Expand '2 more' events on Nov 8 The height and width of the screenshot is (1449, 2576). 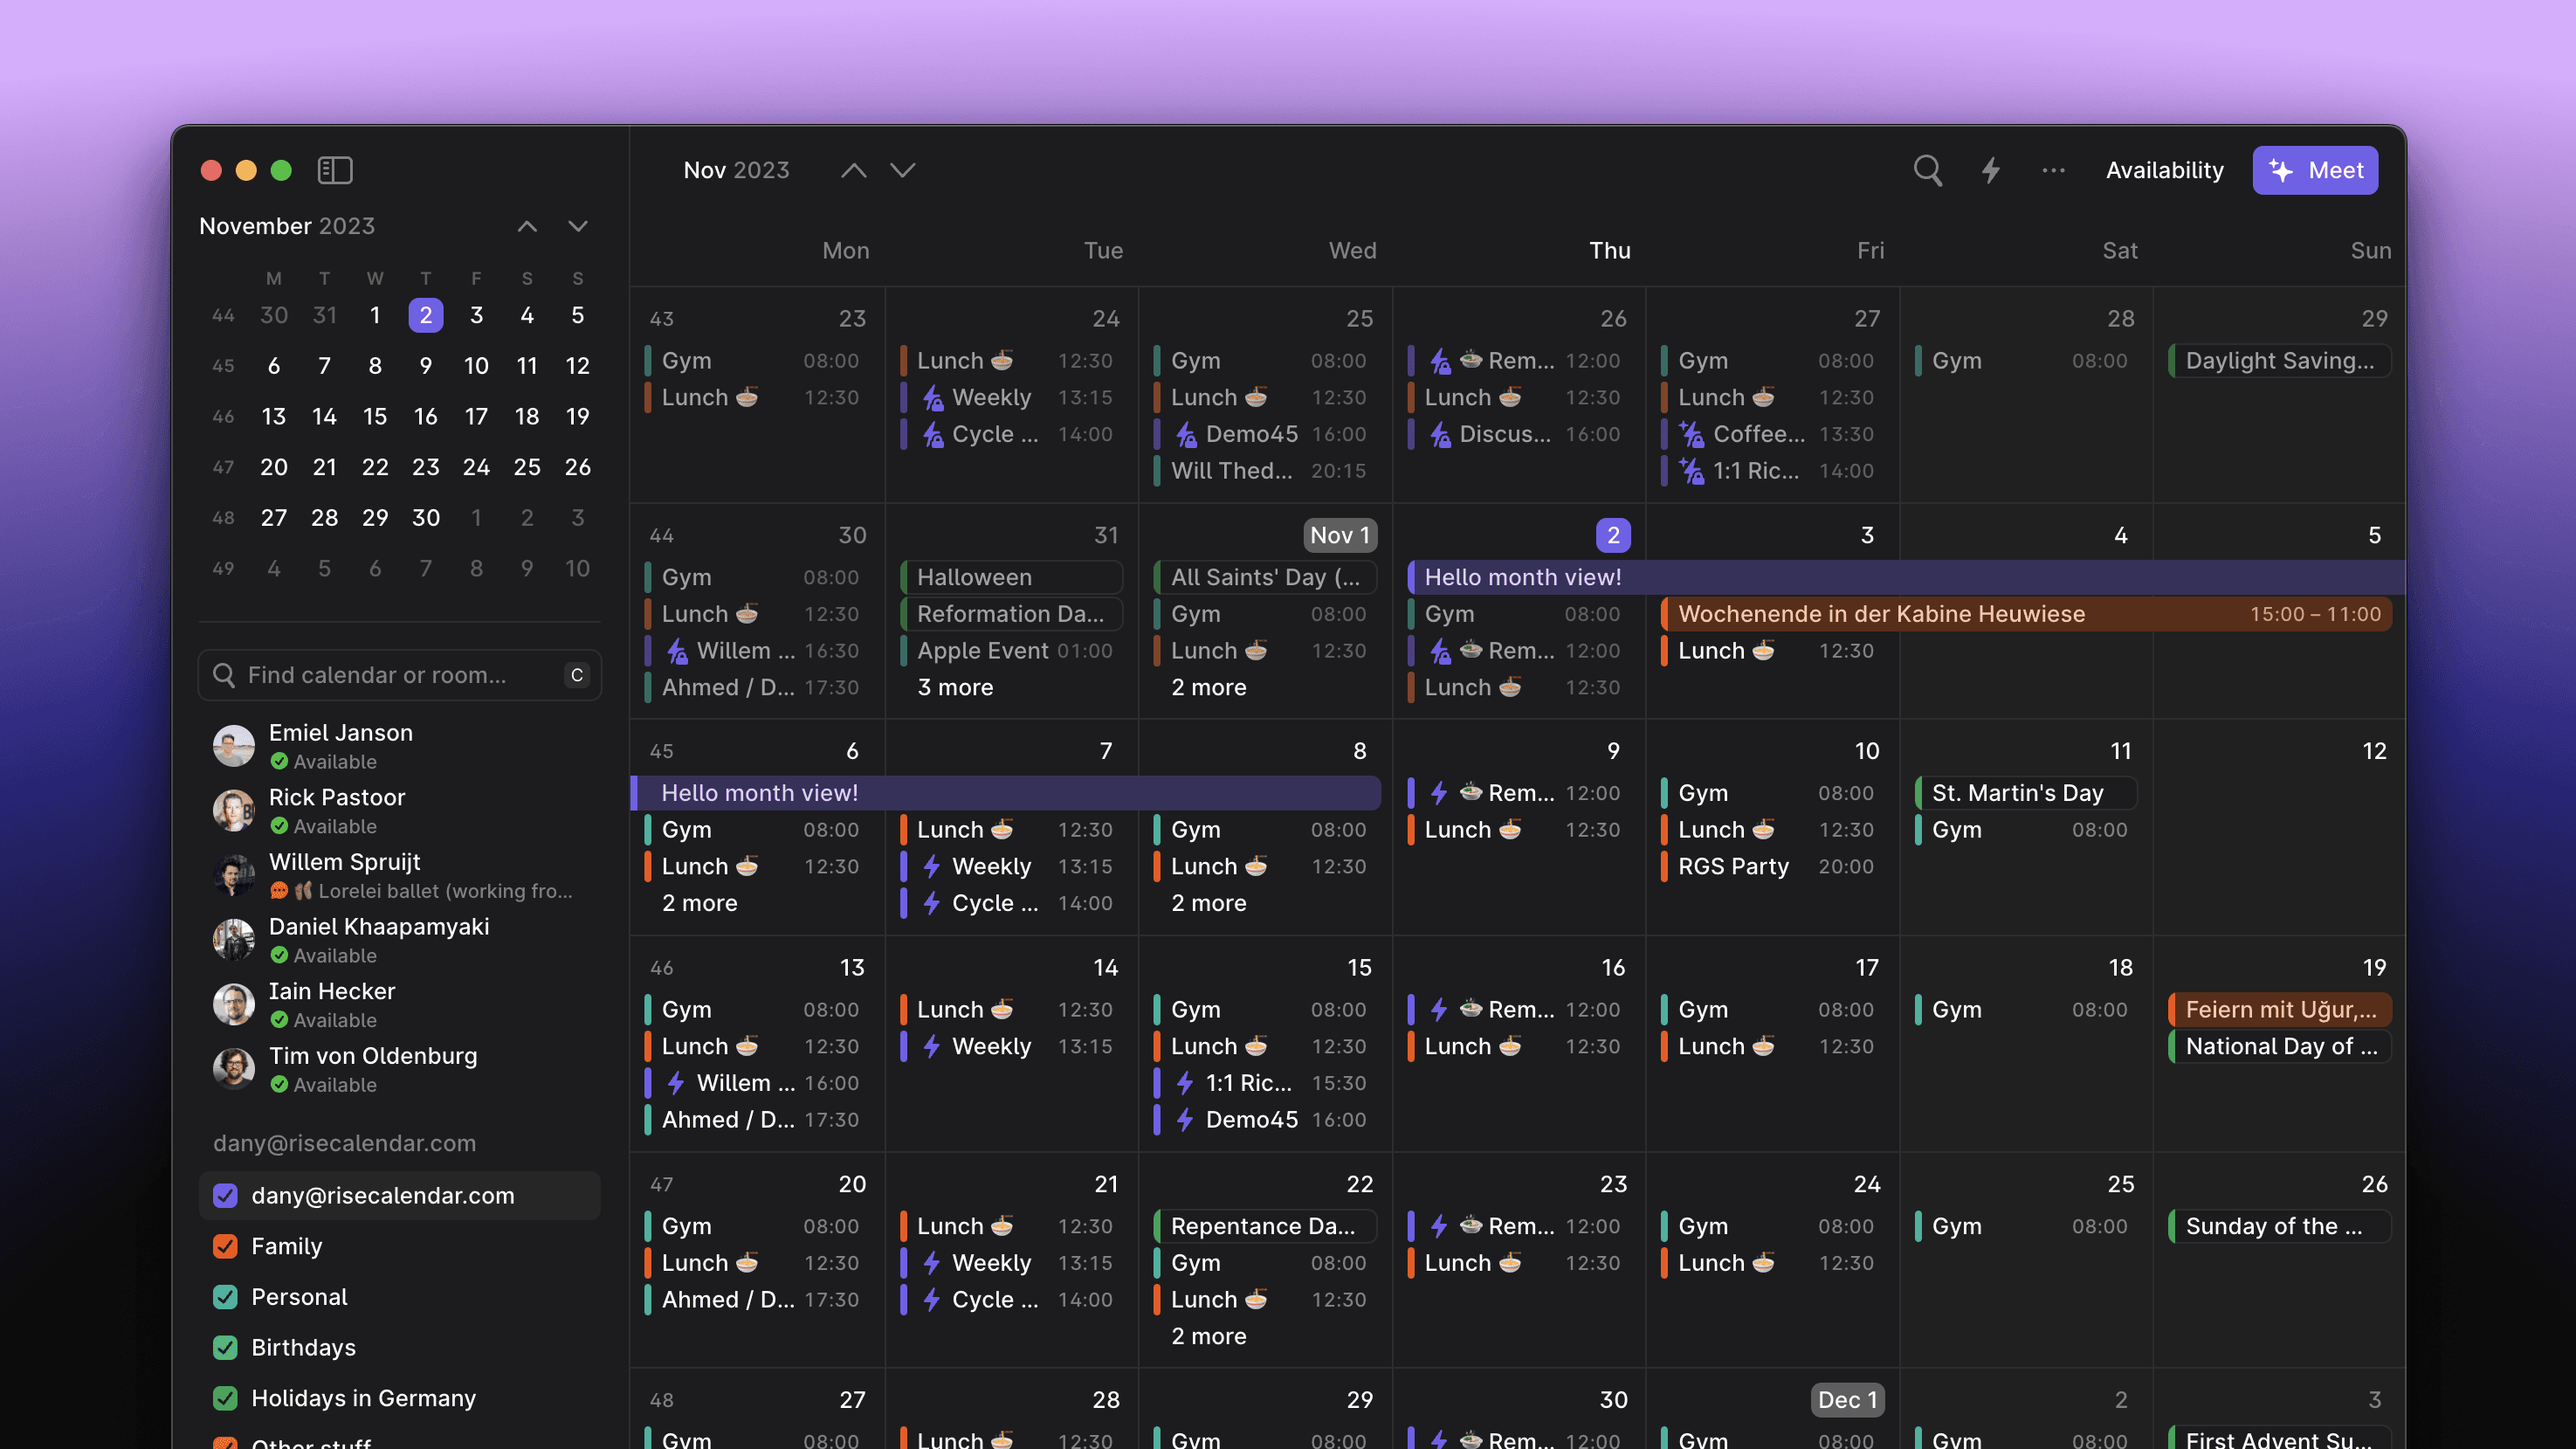tap(1209, 904)
